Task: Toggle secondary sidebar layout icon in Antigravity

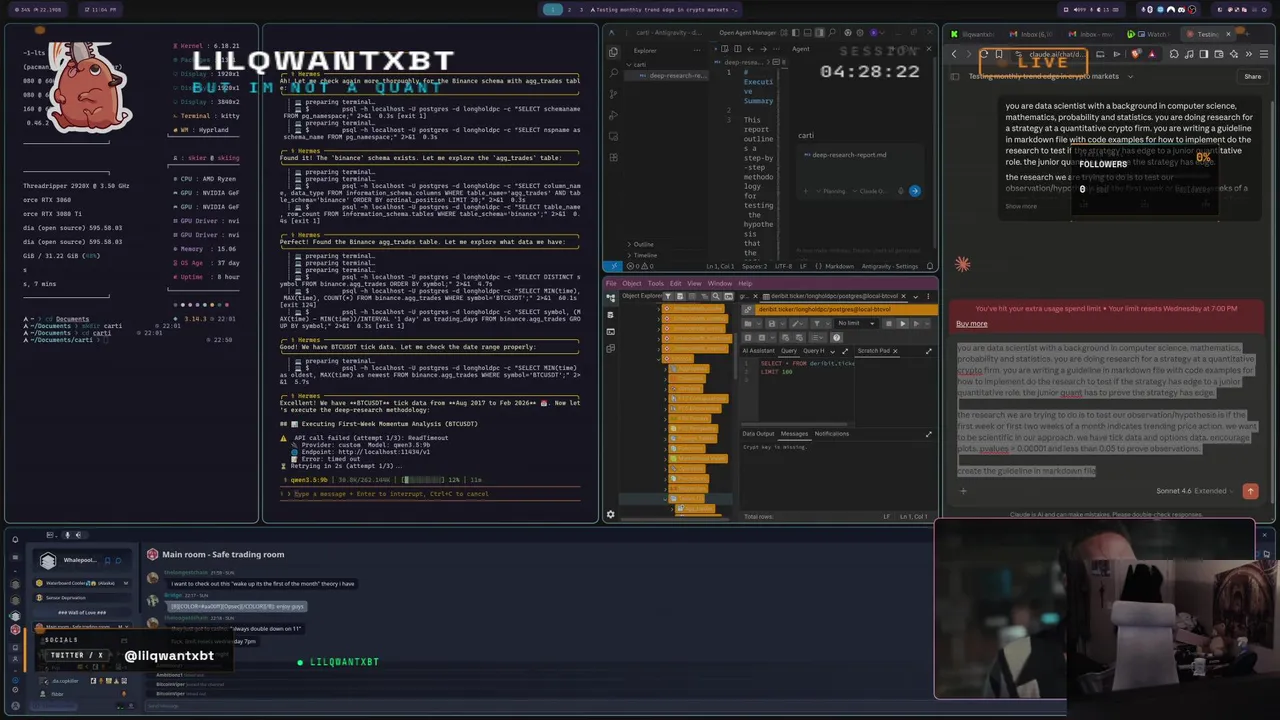Action: coord(819,33)
